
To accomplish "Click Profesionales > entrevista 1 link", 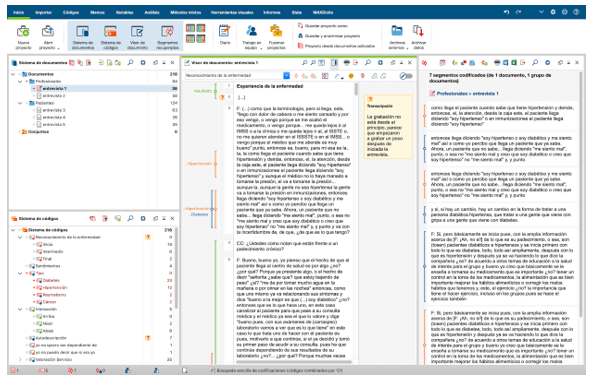I will 467,93.
